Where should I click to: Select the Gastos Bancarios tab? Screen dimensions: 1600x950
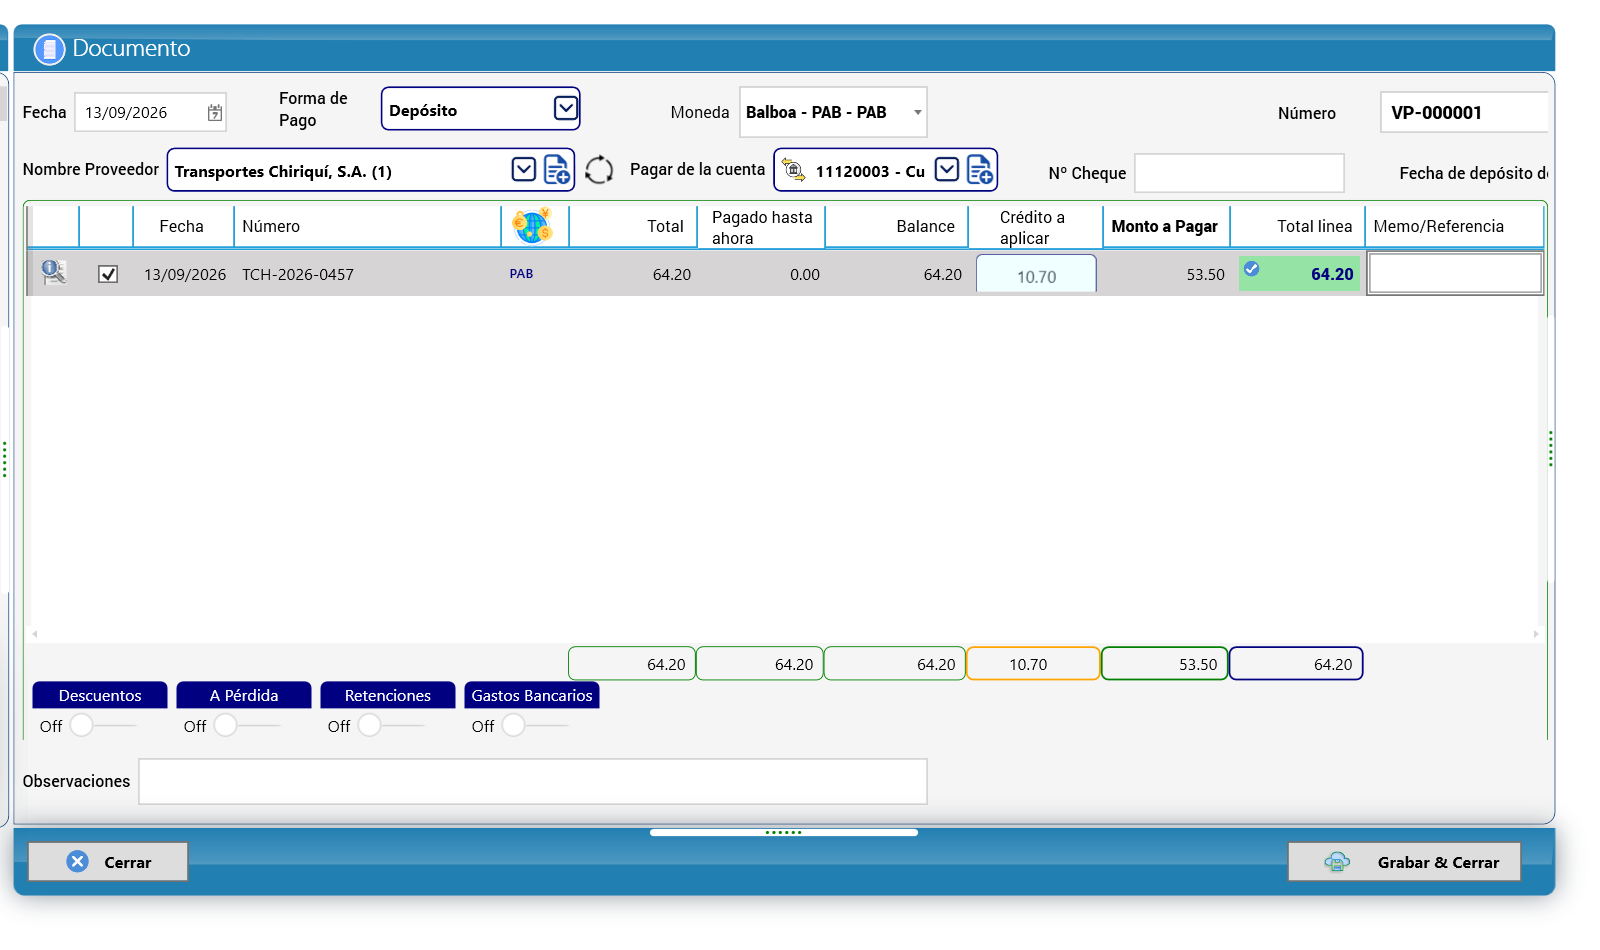[x=532, y=695]
